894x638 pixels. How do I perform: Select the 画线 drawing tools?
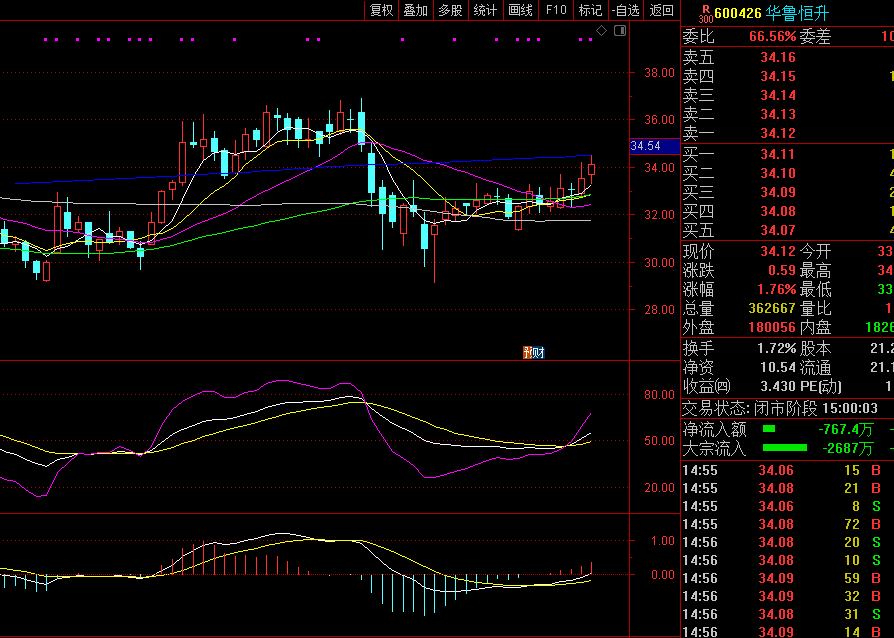[x=520, y=10]
